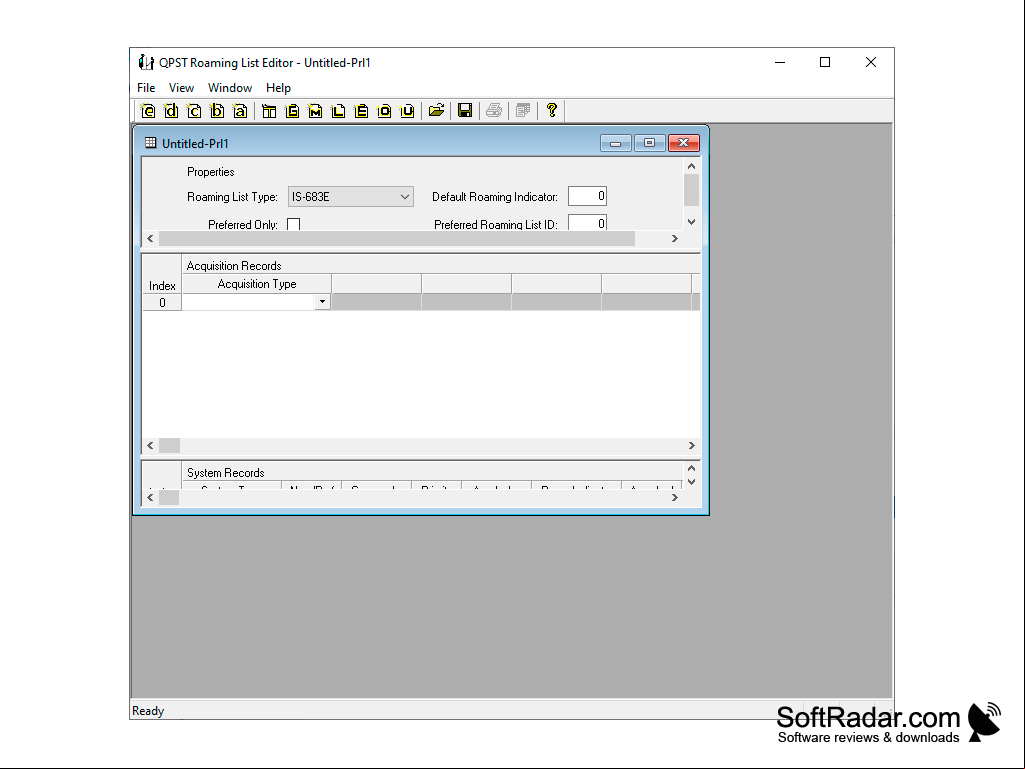This screenshot has width=1025, height=769.
Task: Click the System Records scroll-right arrow
Action: pos(675,498)
